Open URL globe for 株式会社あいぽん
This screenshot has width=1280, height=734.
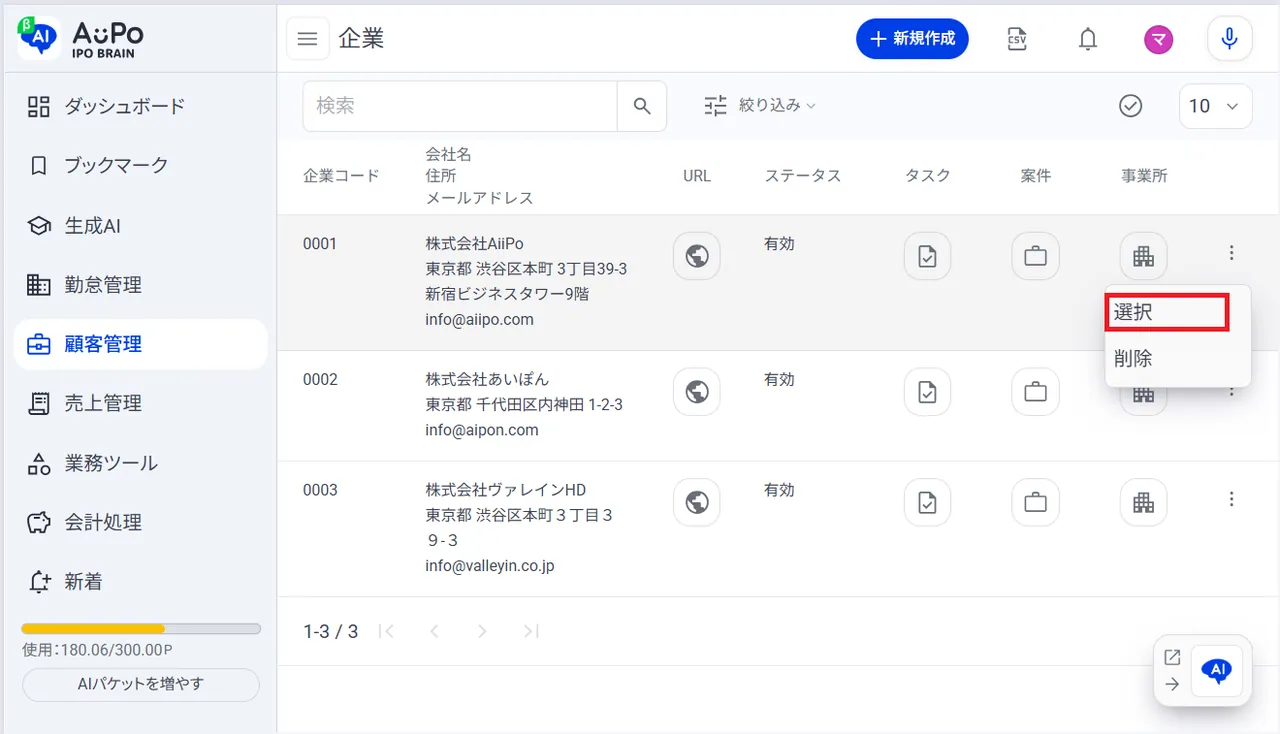[697, 392]
